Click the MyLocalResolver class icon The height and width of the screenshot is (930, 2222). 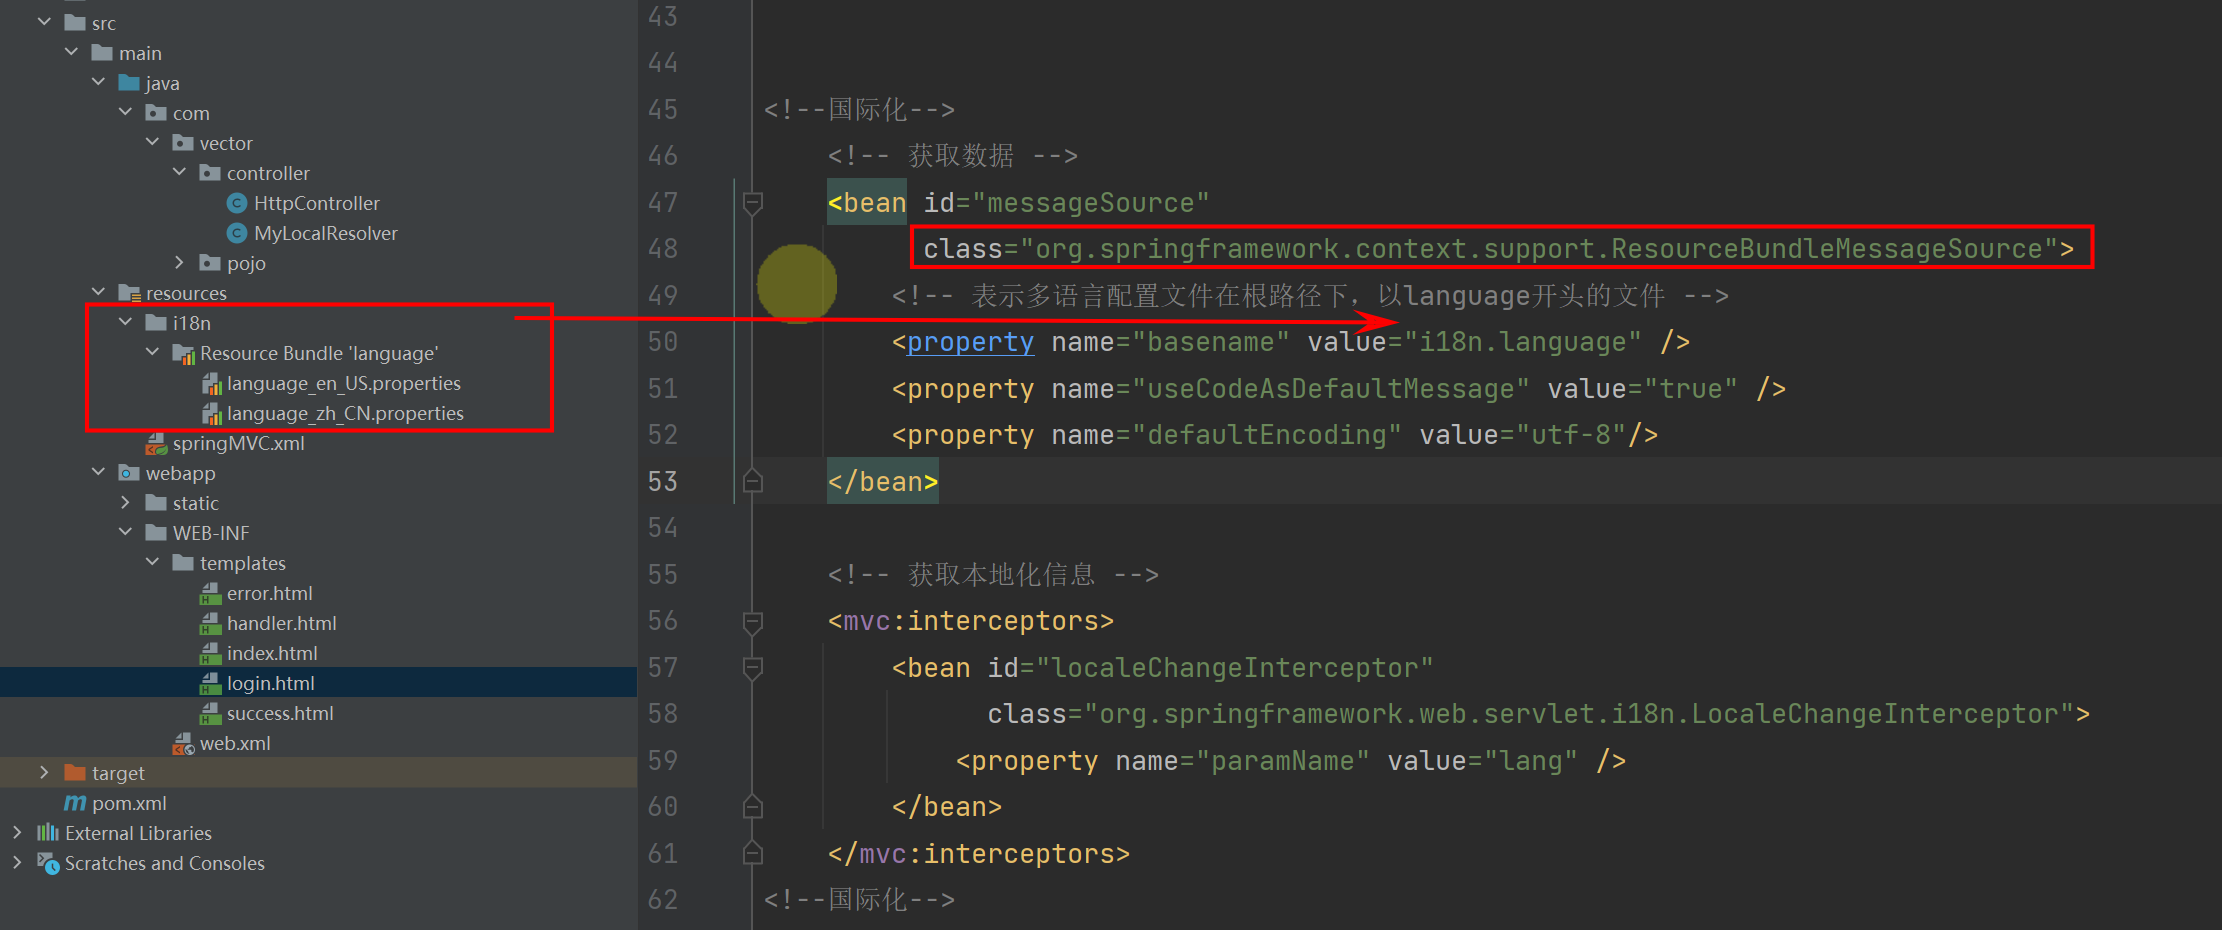coord(237,233)
